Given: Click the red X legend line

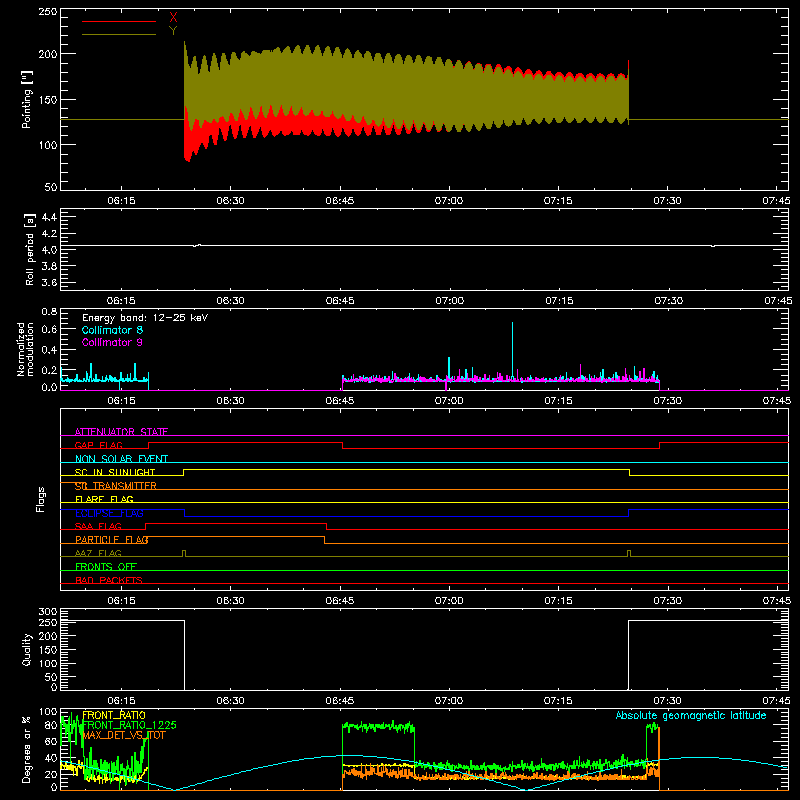Looking at the screenshot, I should (x=119, y=21).
